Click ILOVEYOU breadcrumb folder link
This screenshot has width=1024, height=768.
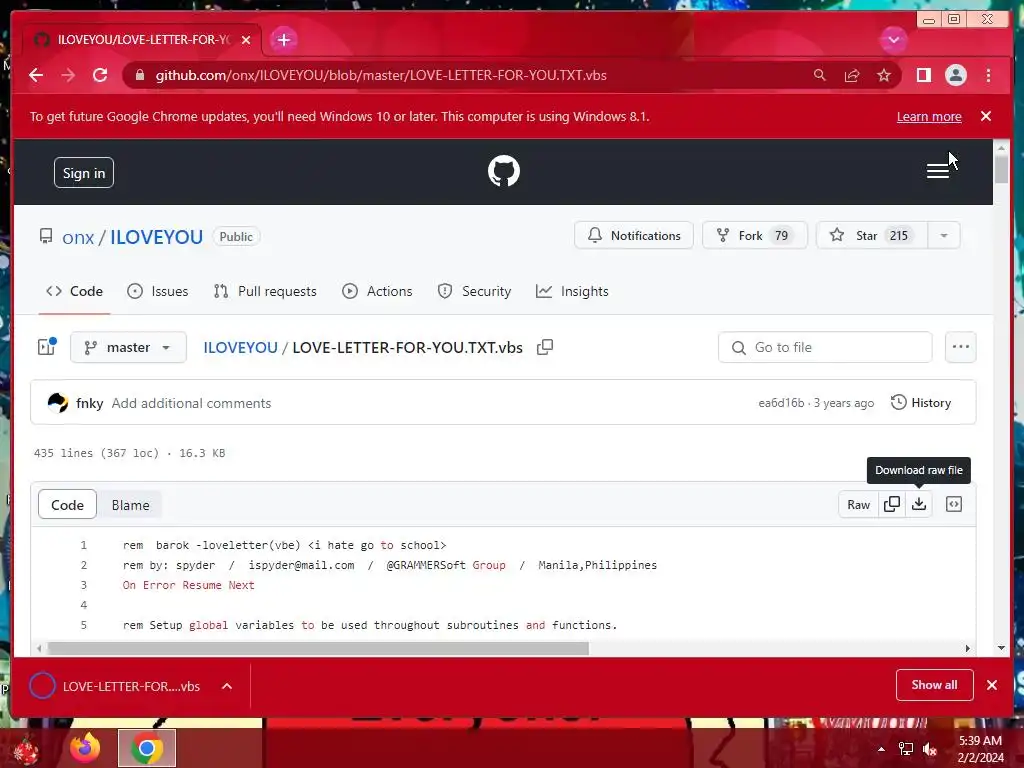240,347
